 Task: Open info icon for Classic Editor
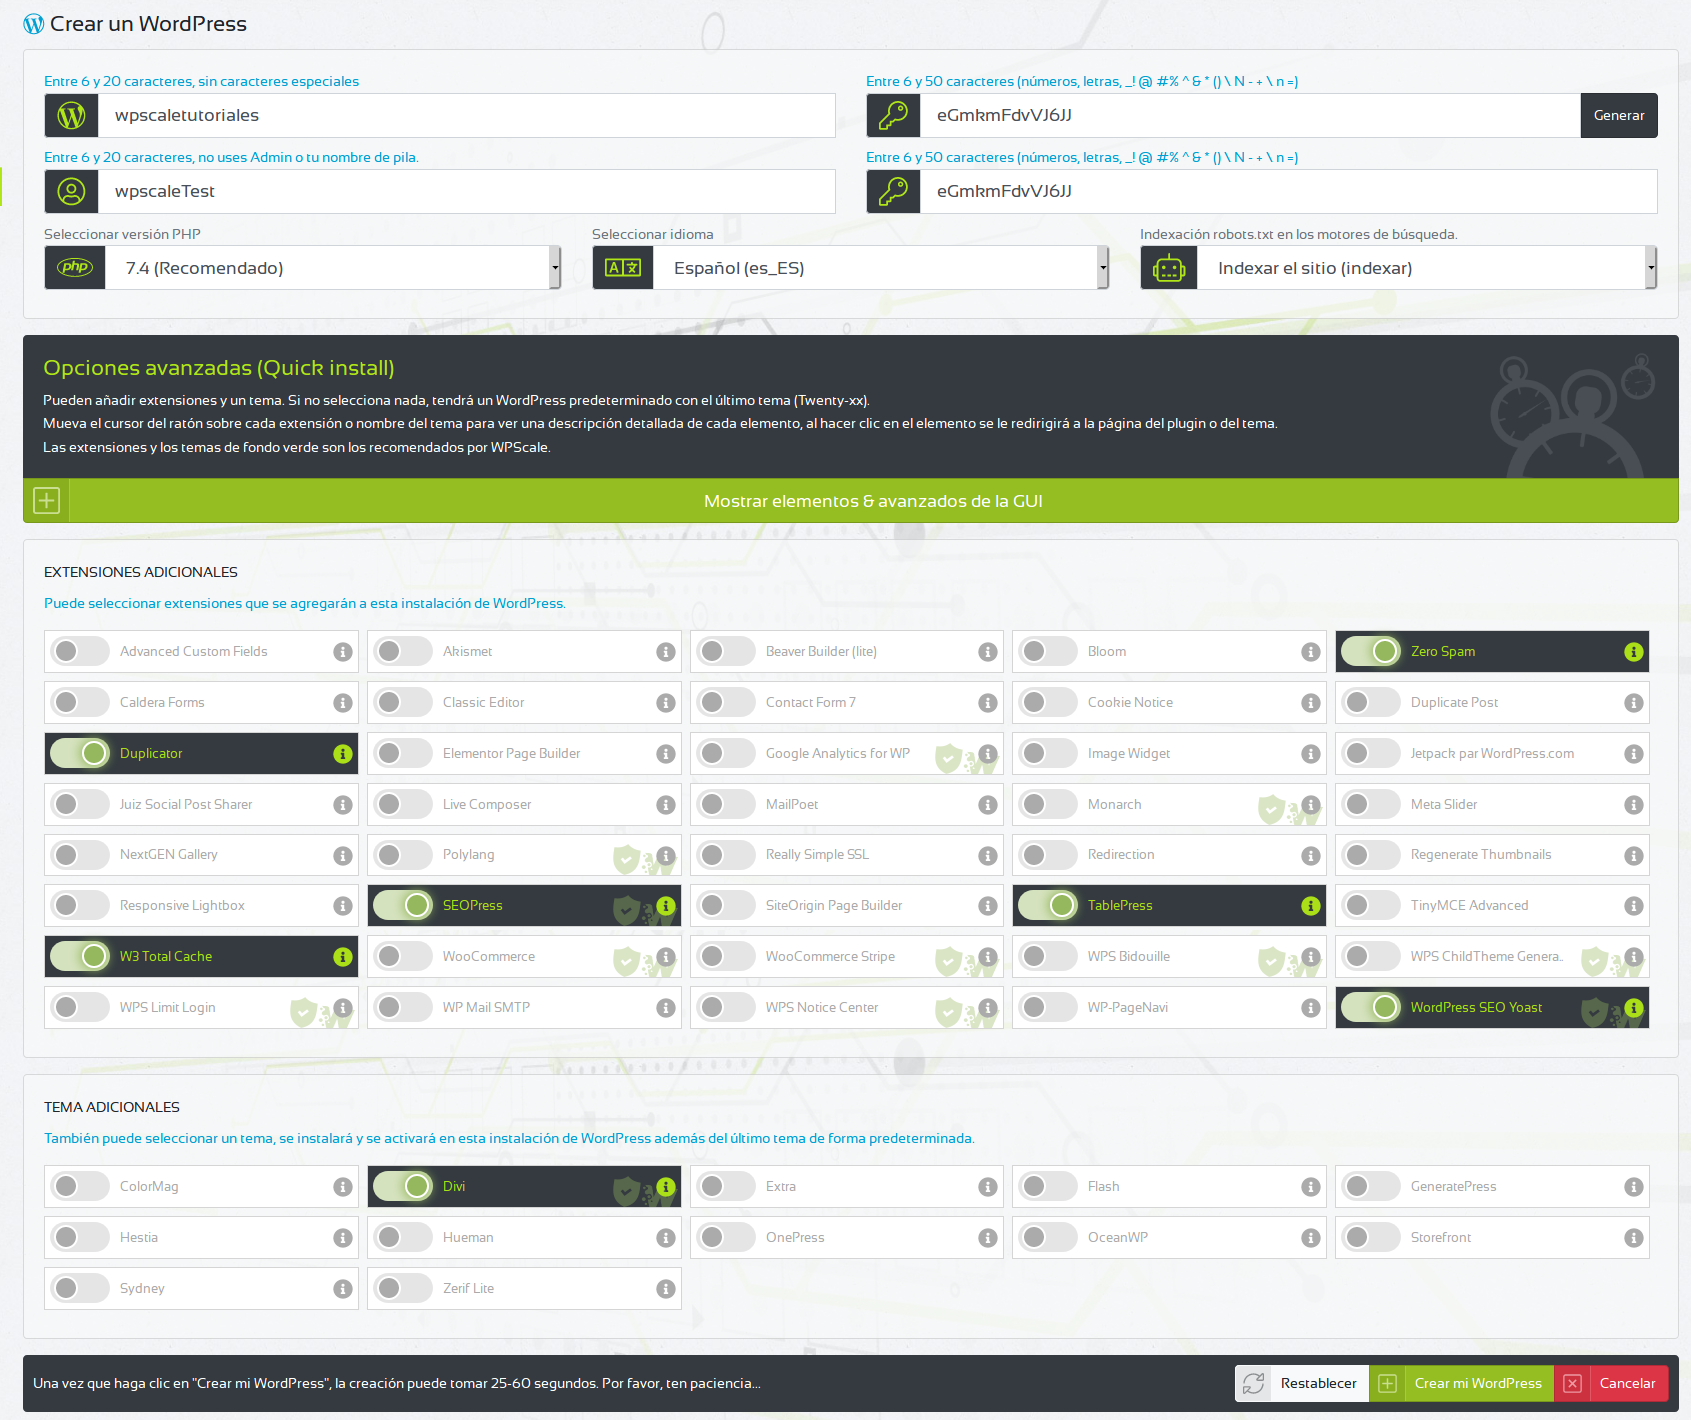[x=666, y=703]
